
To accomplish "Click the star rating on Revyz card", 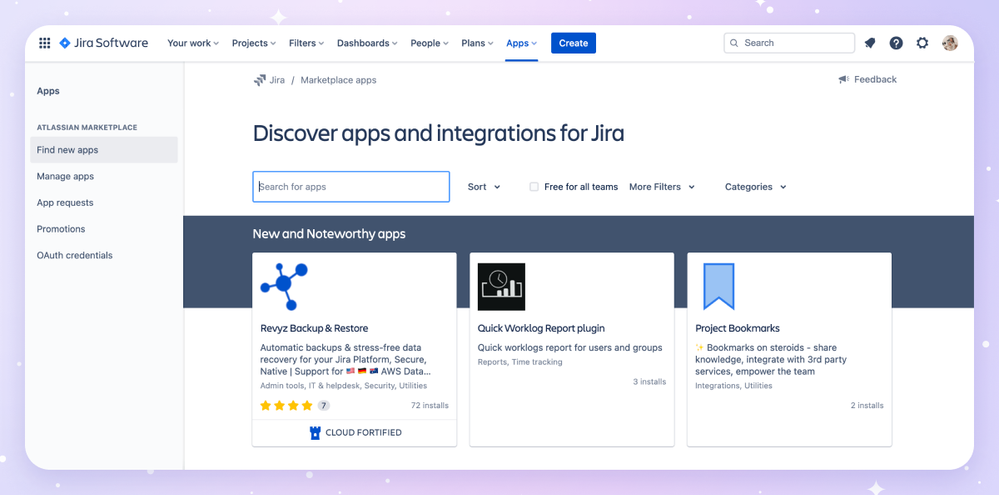I will coord(287,405).
